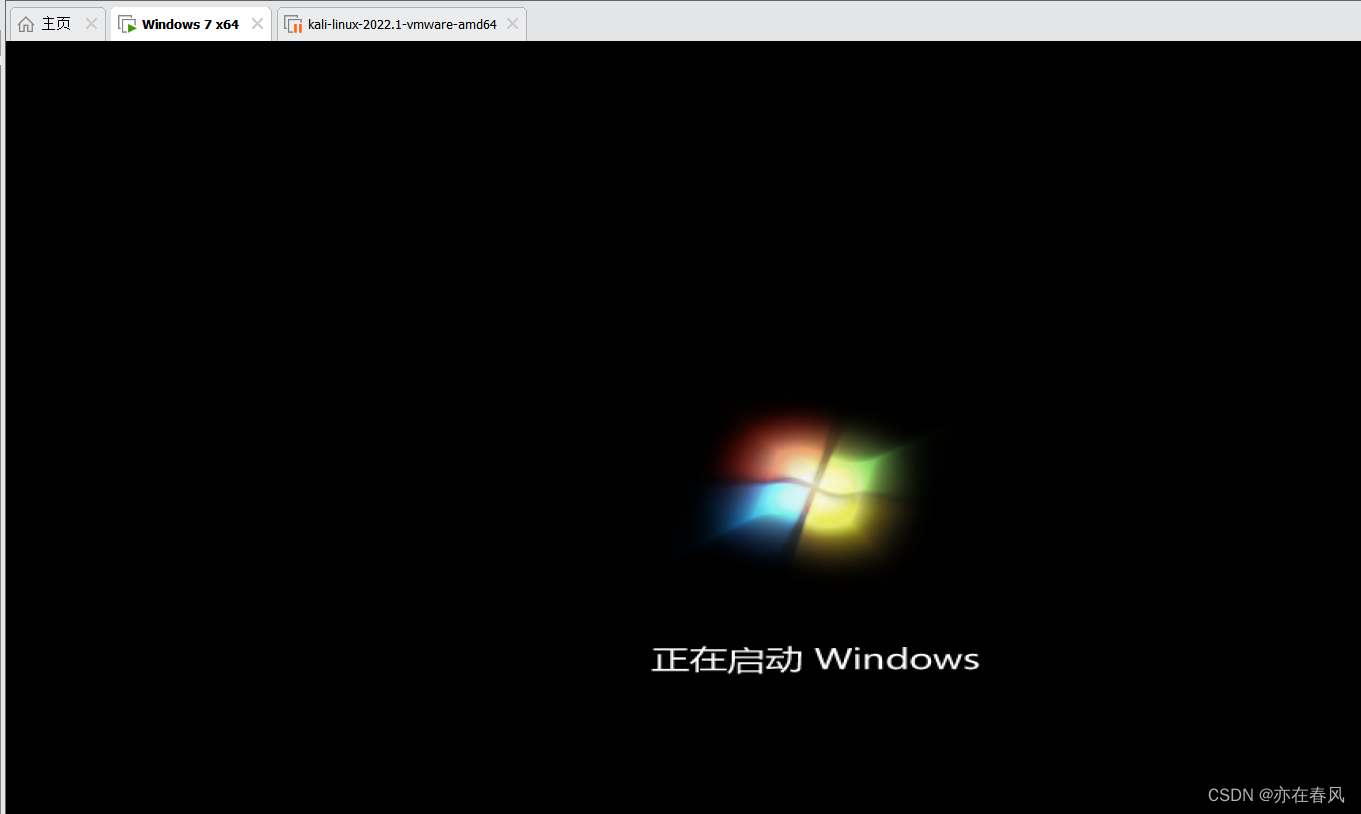The width and height of the screenshot is (1361, 814).
Task: Click the paused VM icon on kali-linux tab
Action: click(x=293, y=24)
